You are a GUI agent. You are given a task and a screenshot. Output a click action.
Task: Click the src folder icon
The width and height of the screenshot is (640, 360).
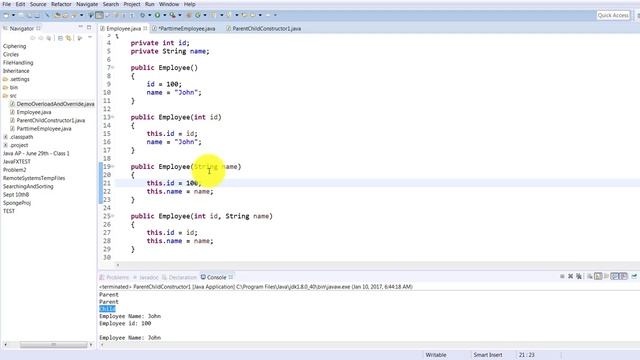click(x=5, y=96)
